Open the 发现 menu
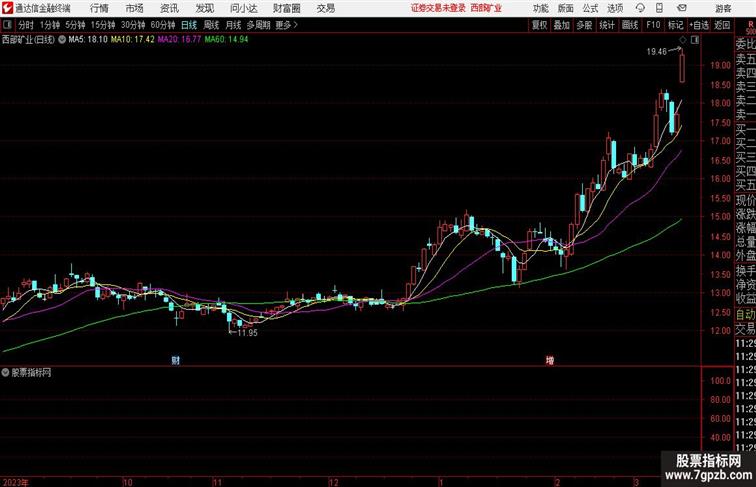The image size is (756, 487). pyautogui.click(x=204, y=8)
